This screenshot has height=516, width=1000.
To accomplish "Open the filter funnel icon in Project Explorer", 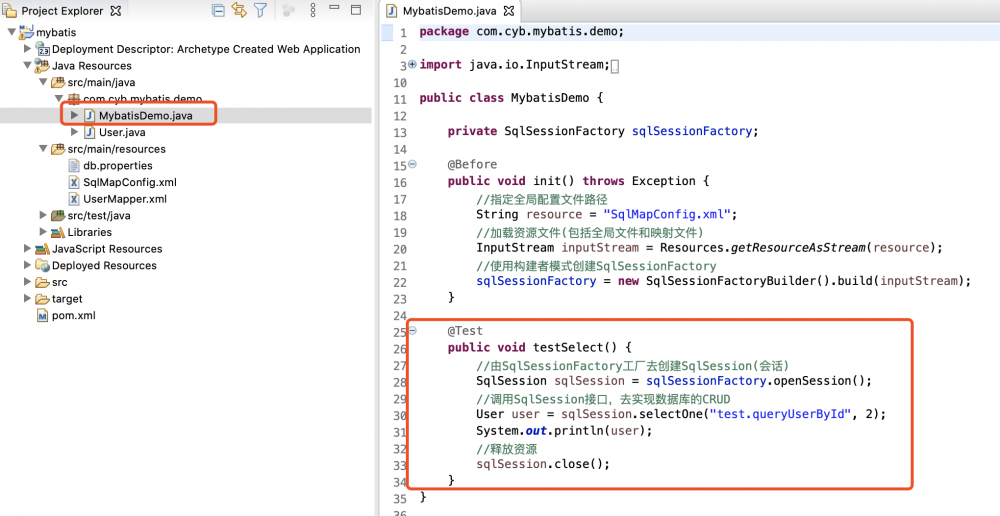I will click(x=260, y=10).
